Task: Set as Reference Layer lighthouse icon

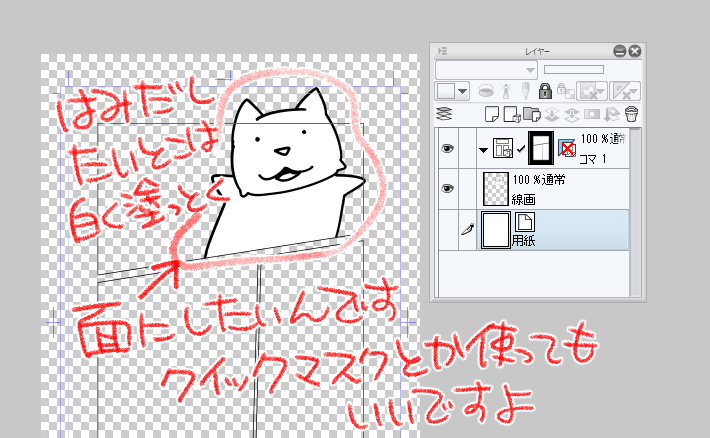Action: pyautogui.click(x=506, y=91)
